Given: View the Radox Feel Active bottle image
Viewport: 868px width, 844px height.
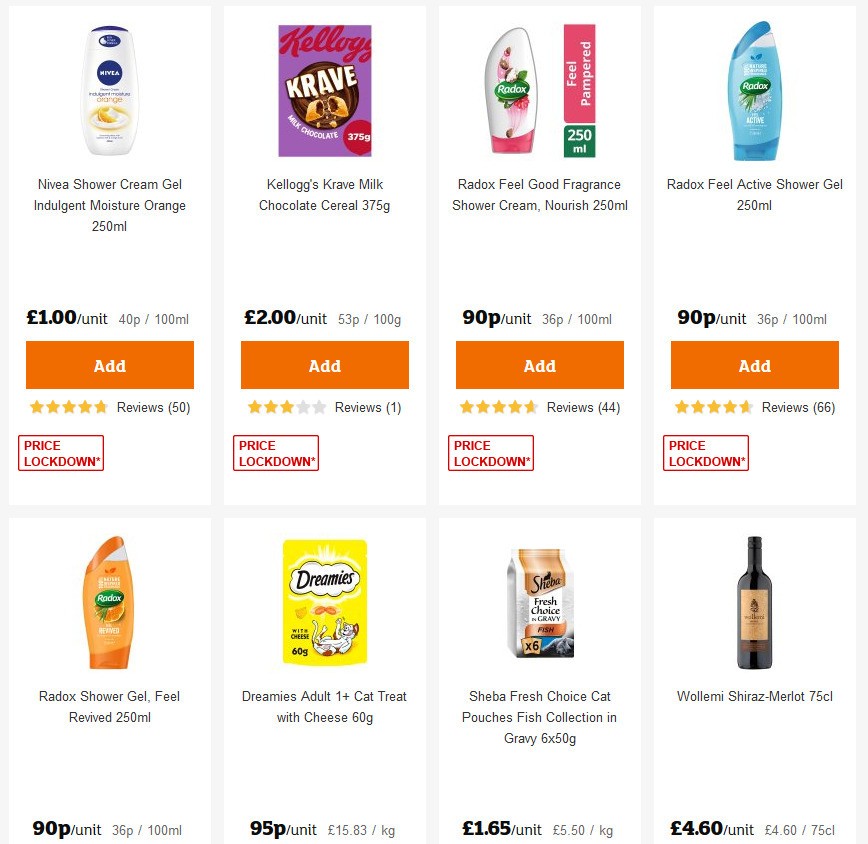Looking at the screenshot, I should [753, 90].
